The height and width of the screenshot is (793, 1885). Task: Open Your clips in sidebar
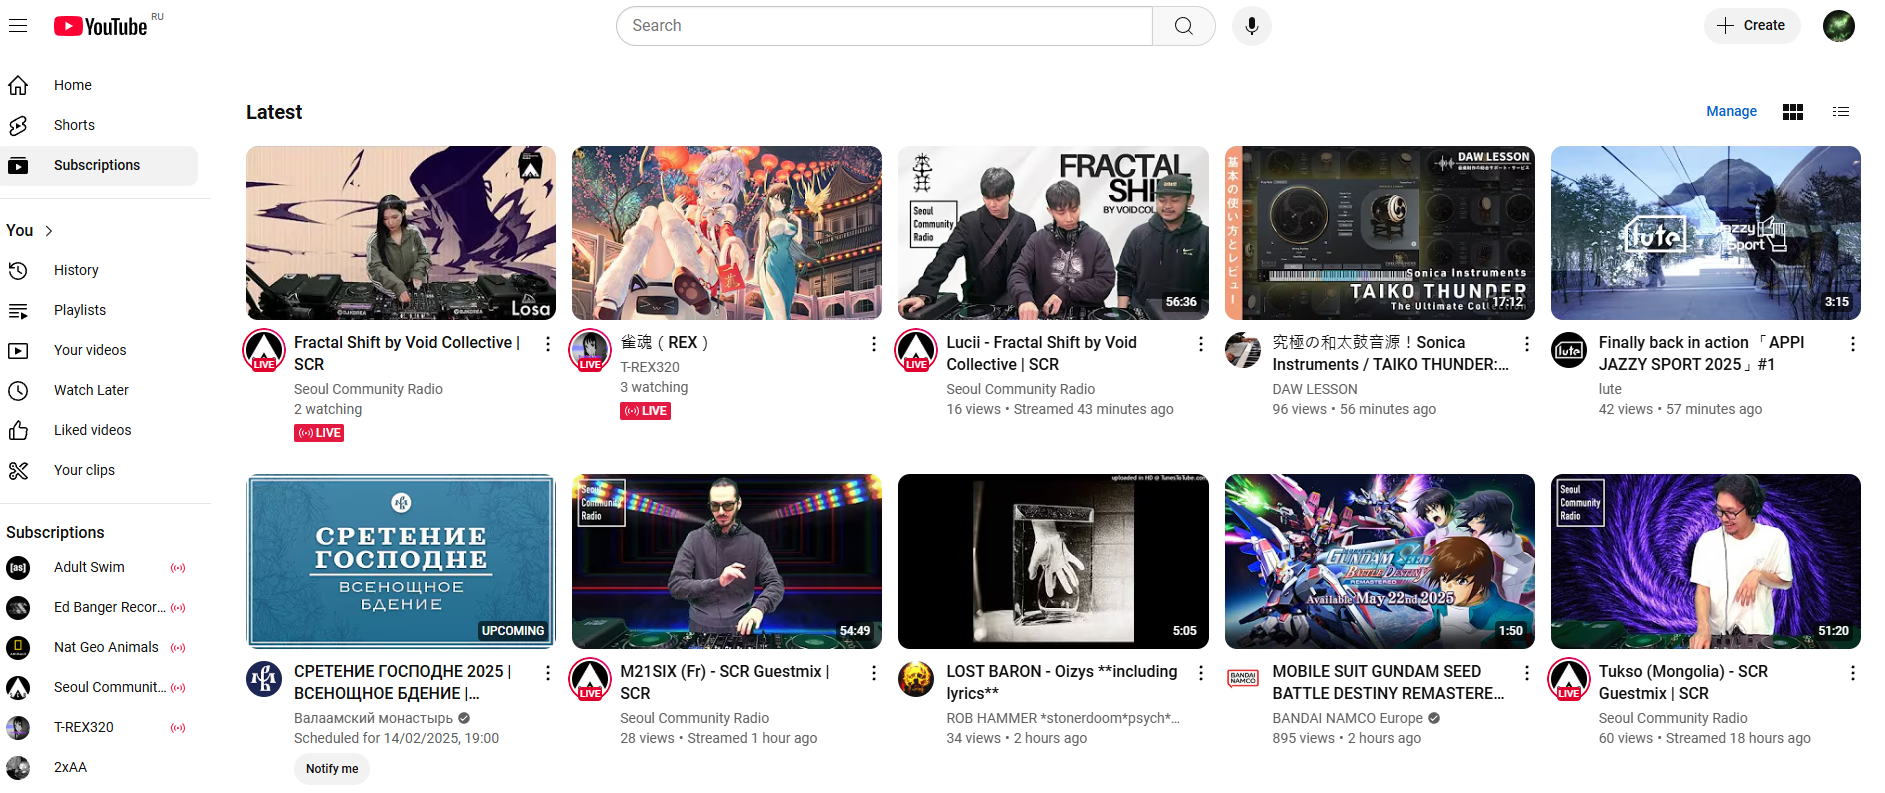point(84,470)
